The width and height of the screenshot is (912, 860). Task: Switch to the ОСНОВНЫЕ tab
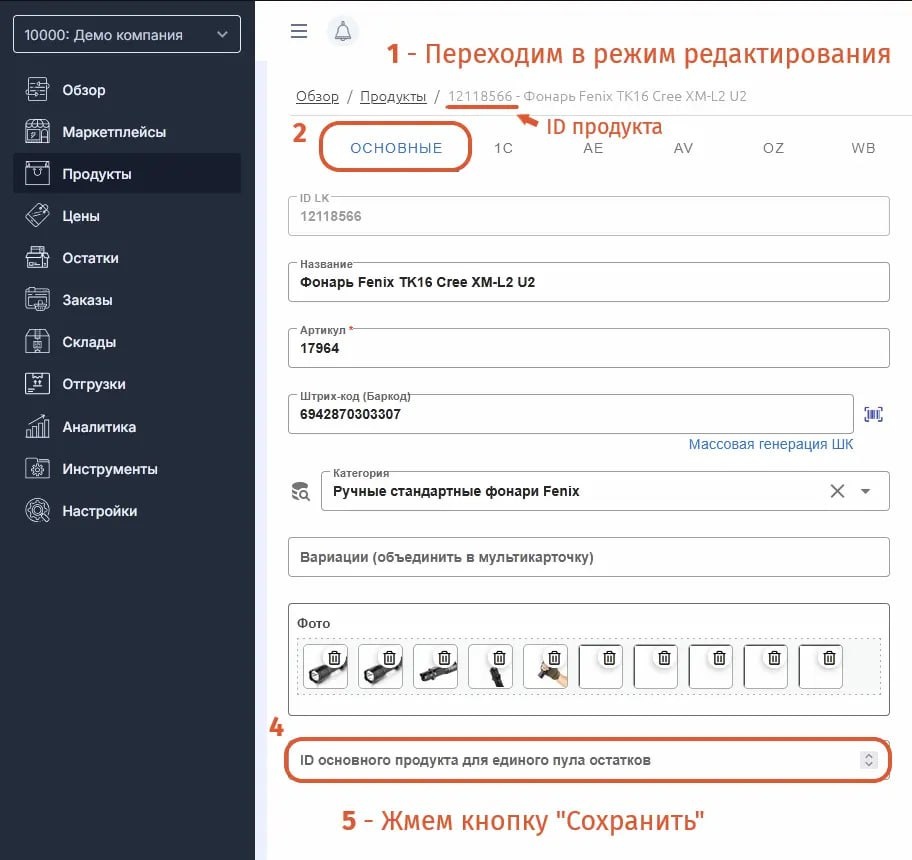click(396, 148)
